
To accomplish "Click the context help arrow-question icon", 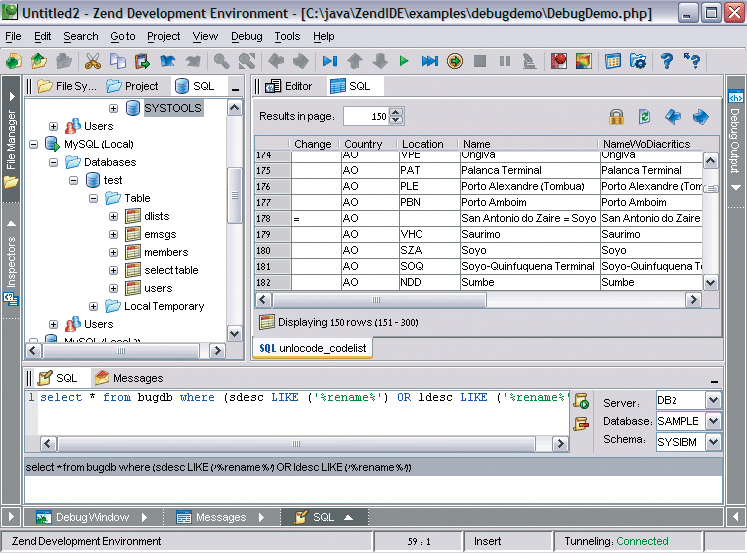I will click(x=692, y=61).
